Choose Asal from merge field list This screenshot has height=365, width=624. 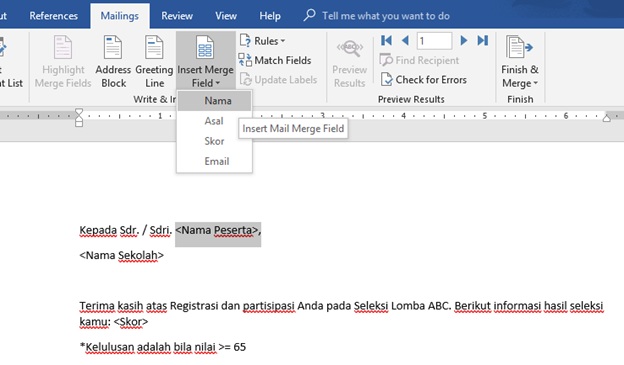point(214,121)
